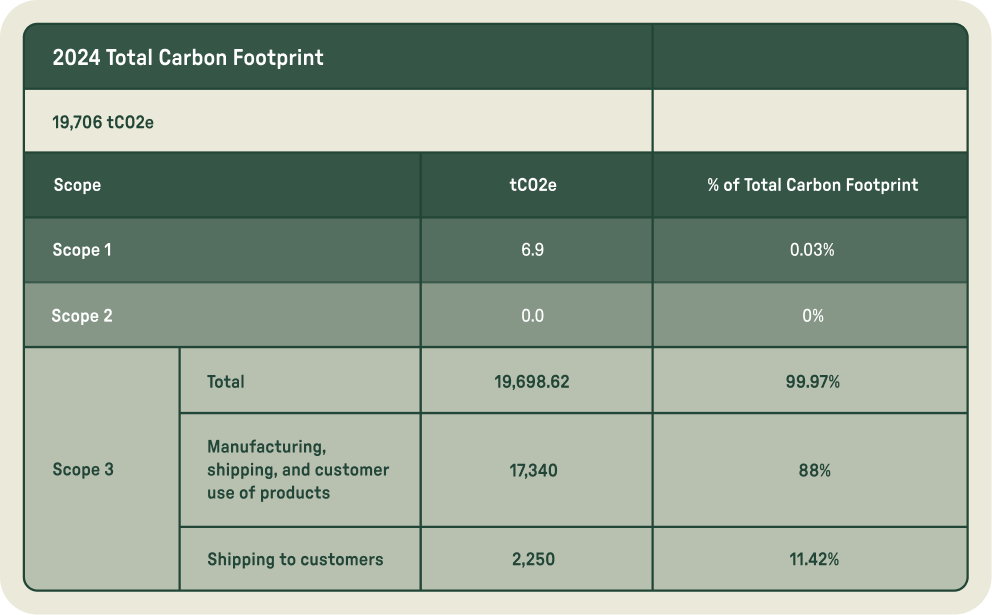Select the "Scope 1" row label

click(82, 250)
